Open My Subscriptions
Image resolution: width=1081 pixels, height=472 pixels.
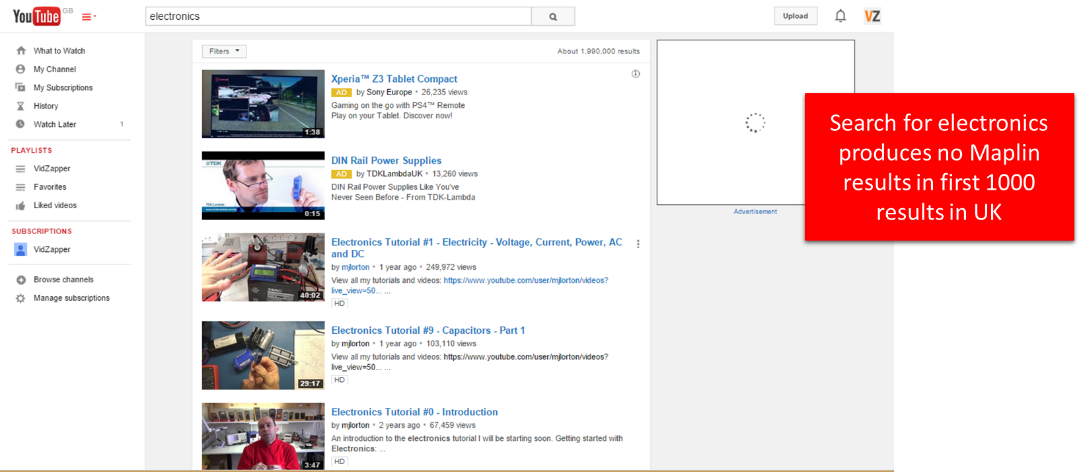63,88
